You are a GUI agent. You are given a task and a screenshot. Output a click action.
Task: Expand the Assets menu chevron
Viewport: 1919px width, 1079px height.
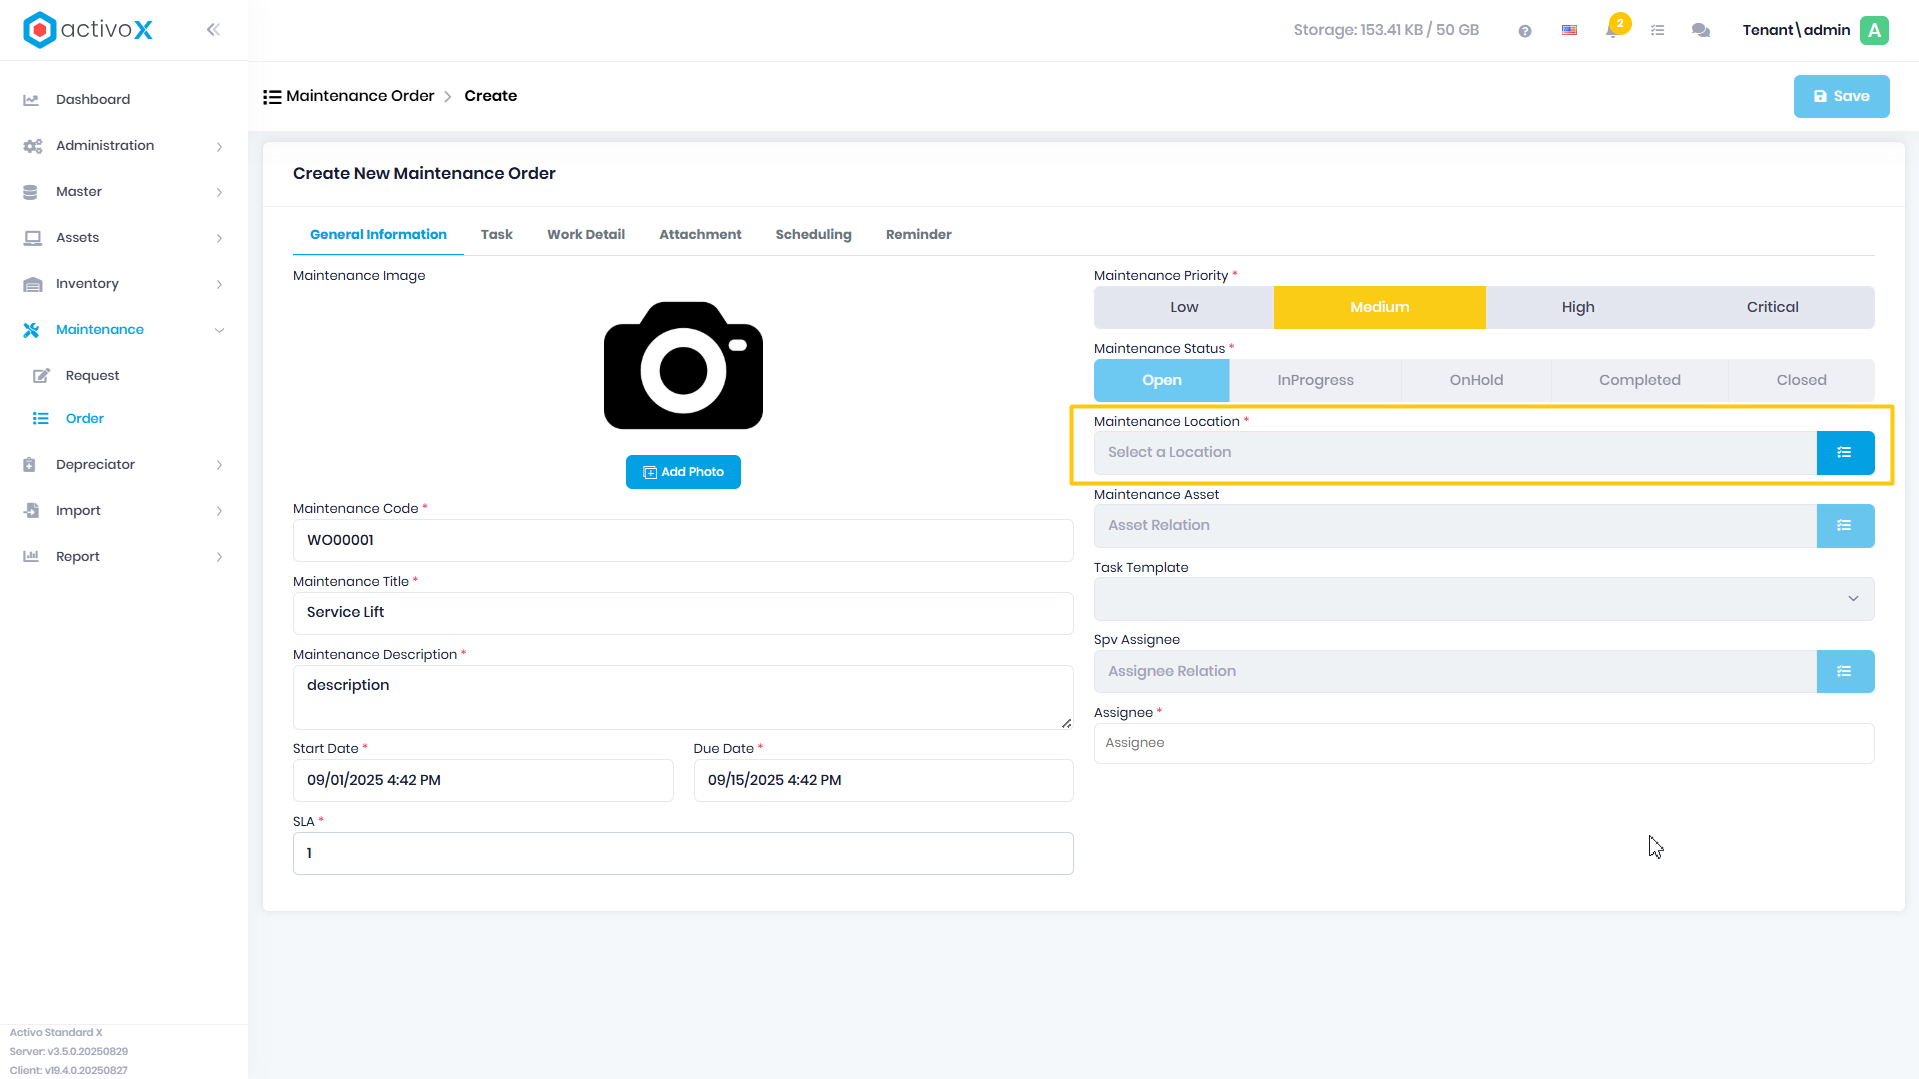tap(219, 239)
